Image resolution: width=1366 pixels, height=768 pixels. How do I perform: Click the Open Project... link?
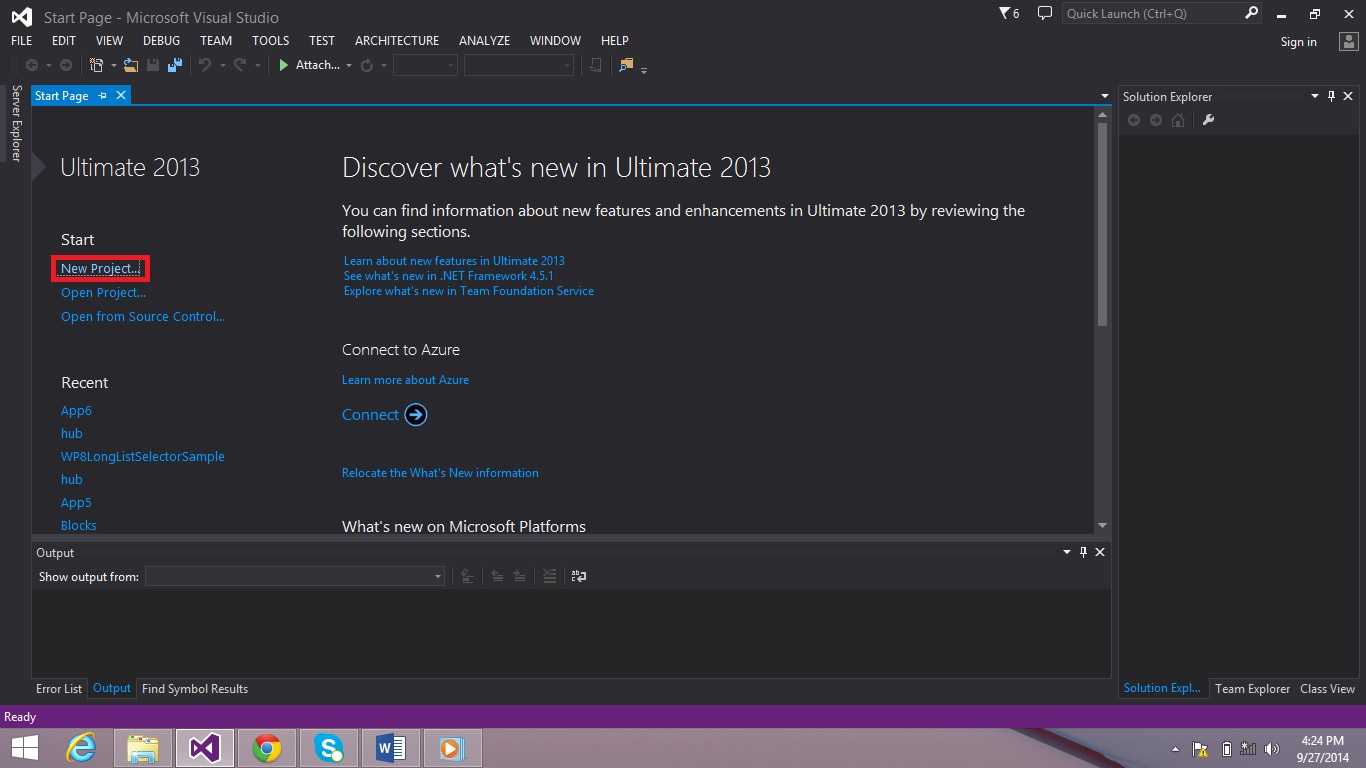tap(103, 293)
